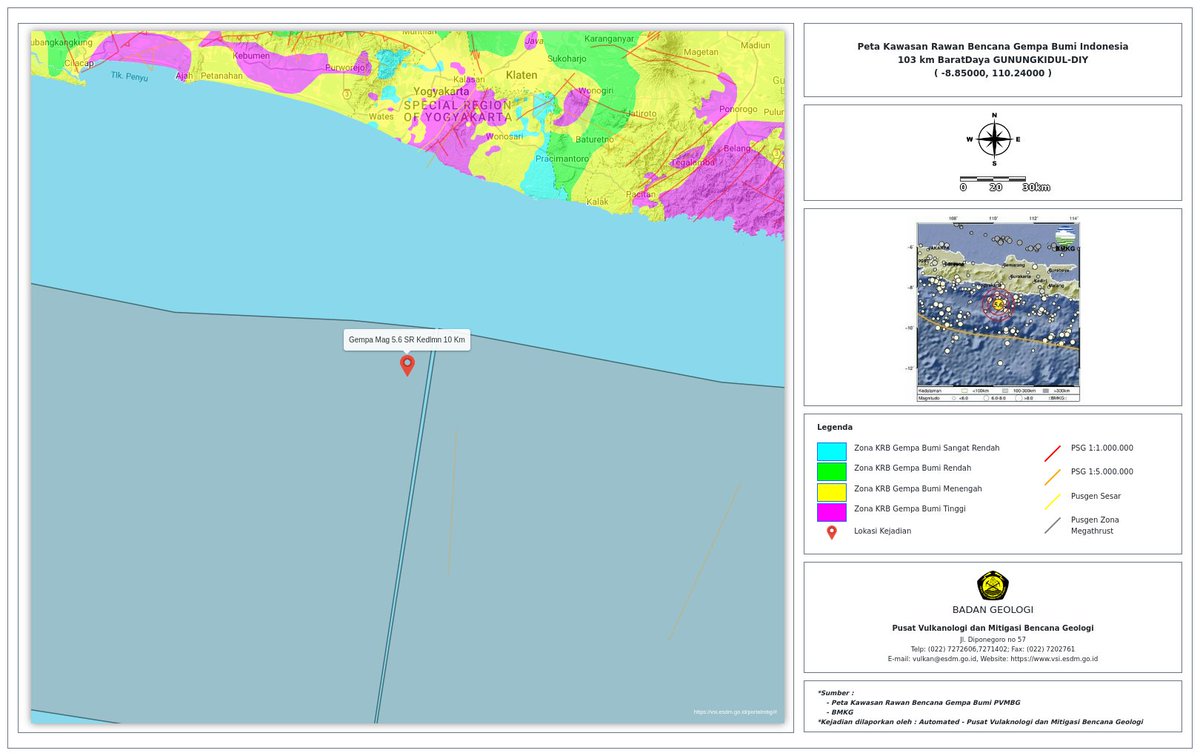The height and width of the screenshot is (756, 1200).
Task: Click the Gempa Mag 5.6 SR info label
Action: click(407, 340)
